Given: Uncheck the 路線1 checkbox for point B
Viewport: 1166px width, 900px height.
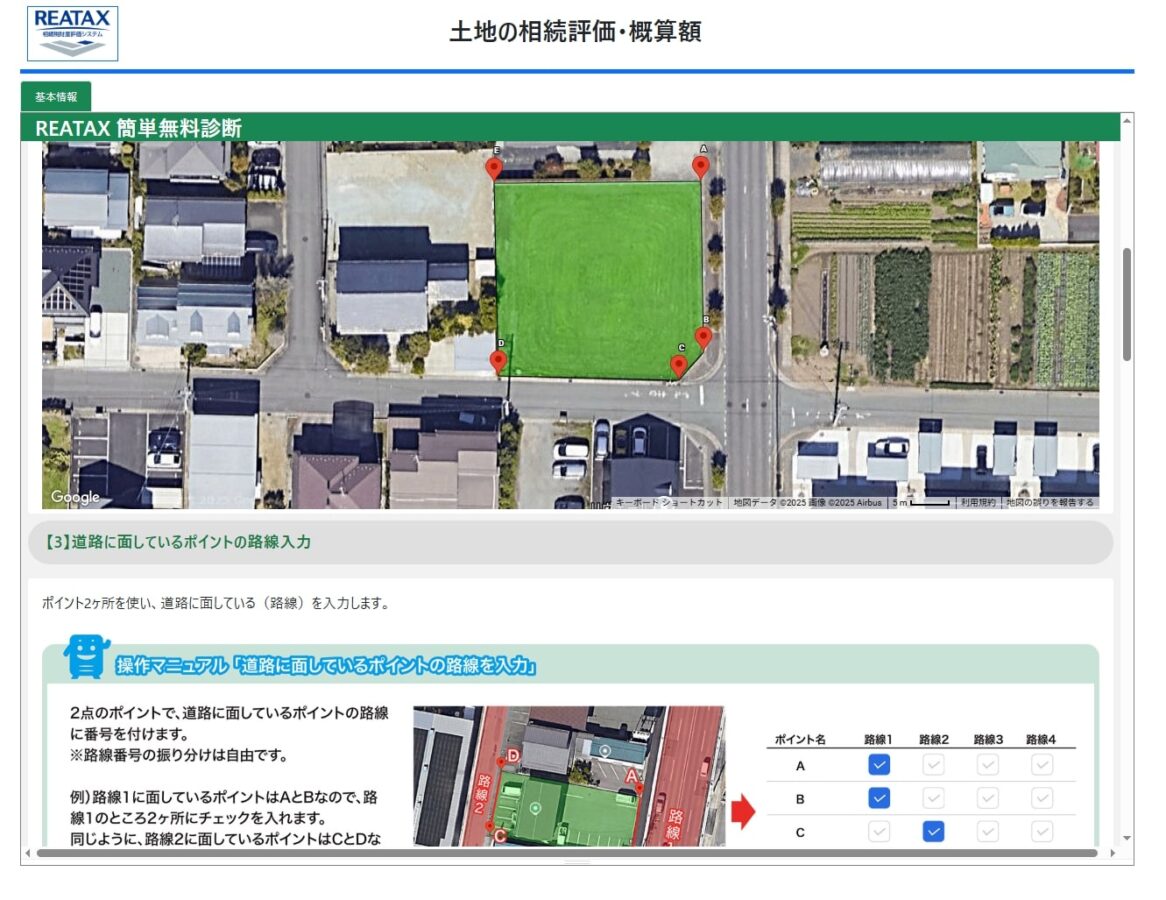Looking at the screenshot, I should pyautogui.click(x=877, y=798).
